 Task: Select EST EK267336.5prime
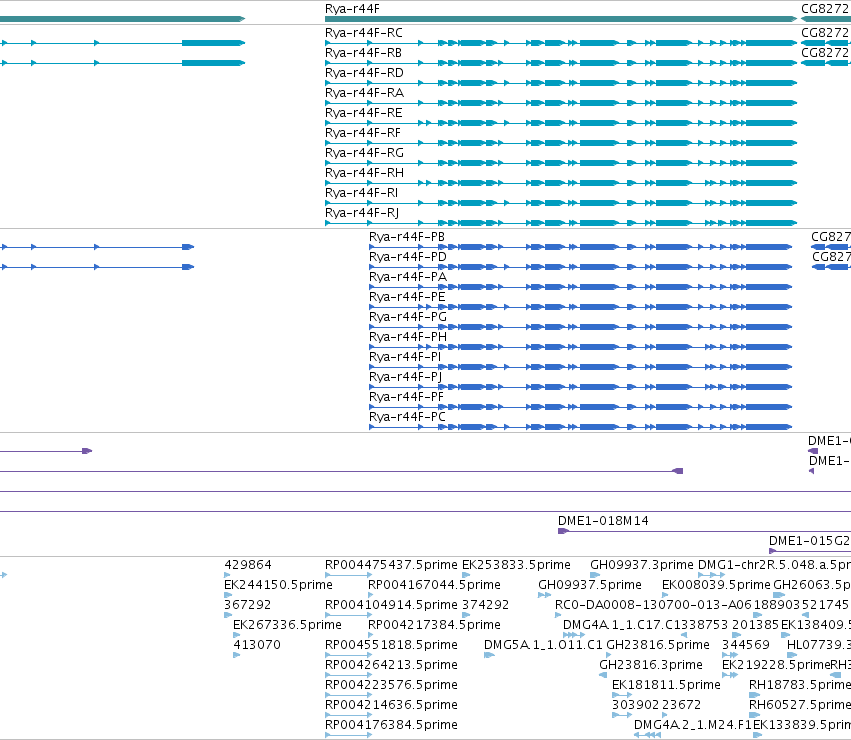(x=287, y=625)
